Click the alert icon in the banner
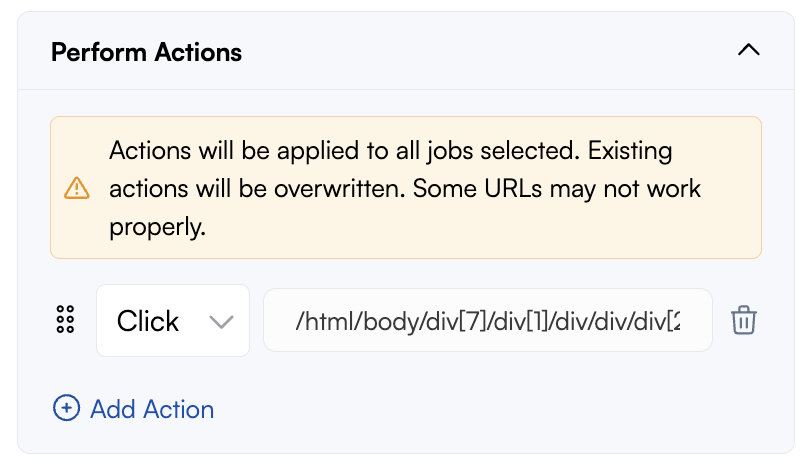812x468 pixels. pyautogui.click(x=77, y=188)
